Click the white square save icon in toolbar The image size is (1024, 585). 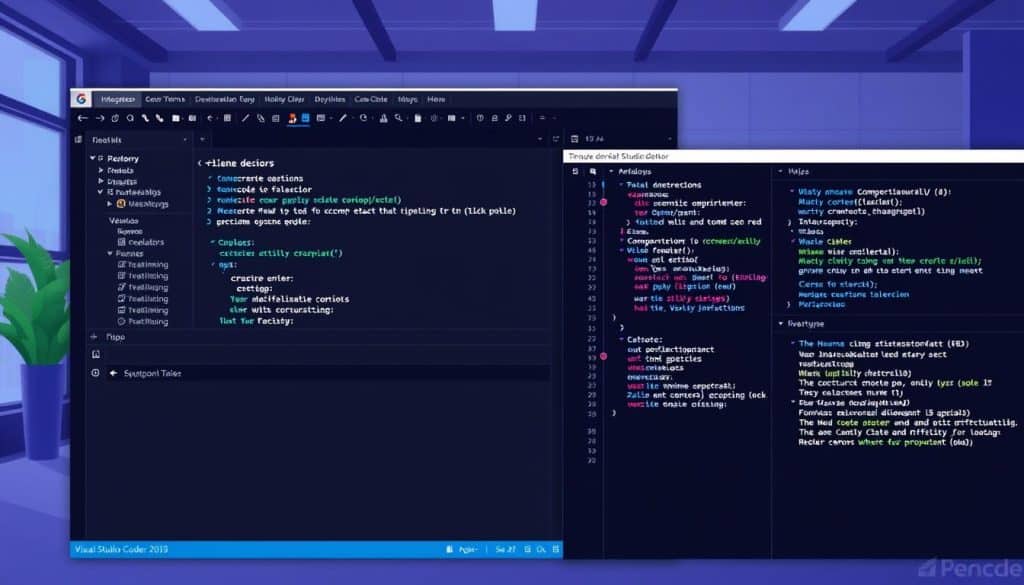click(x=176, y=118)
